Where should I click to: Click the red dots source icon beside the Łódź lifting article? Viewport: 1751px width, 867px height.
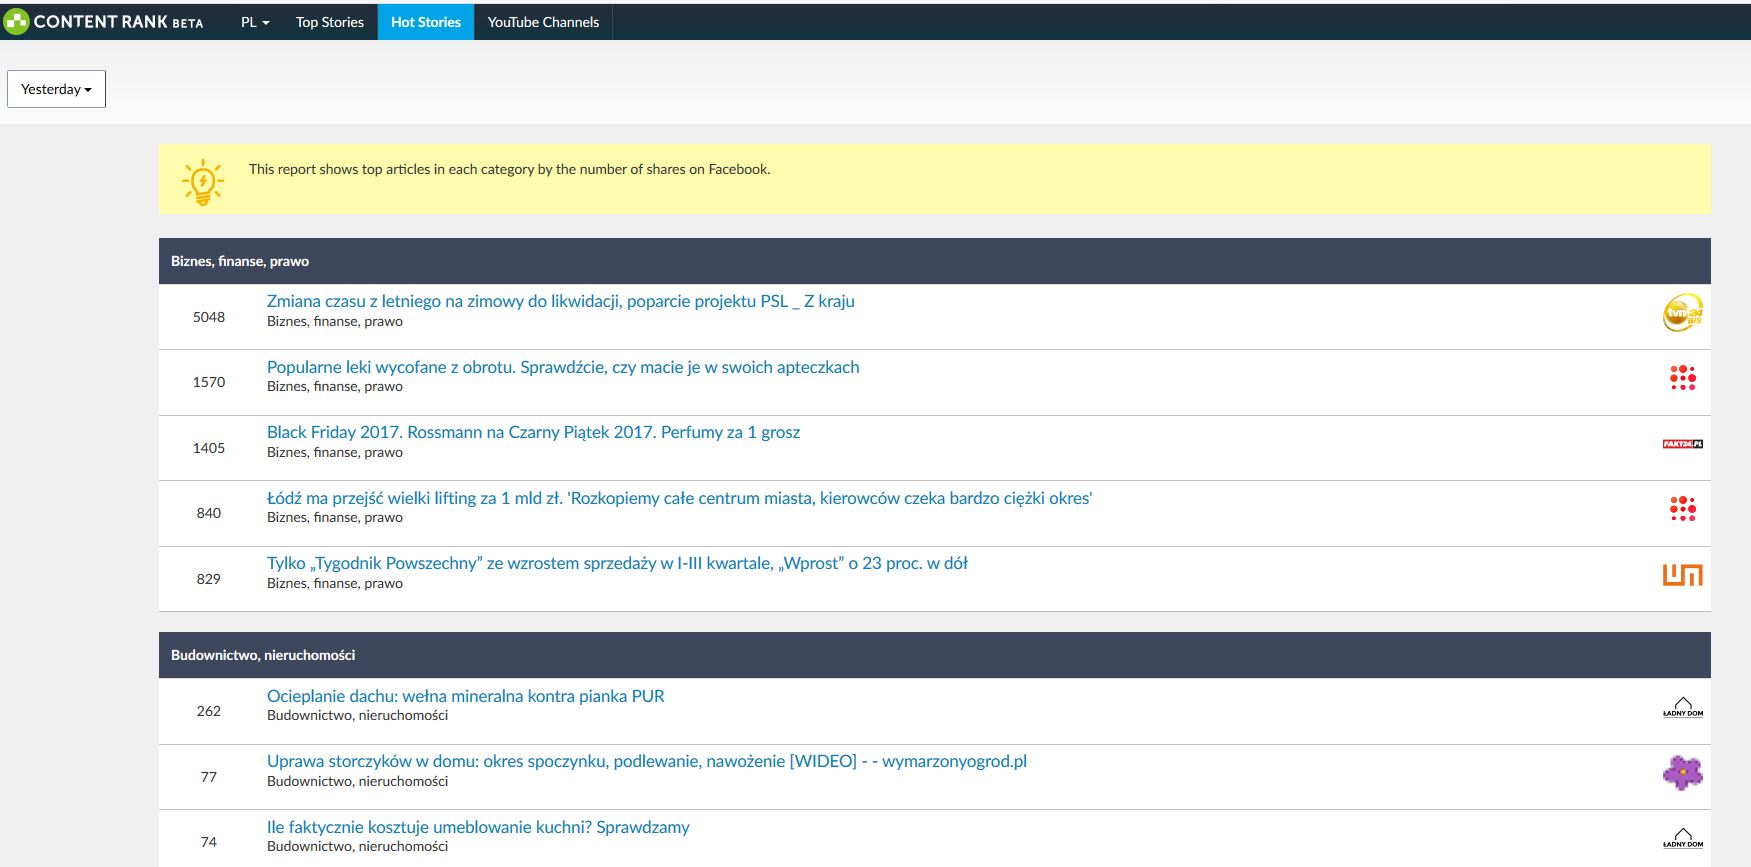tap(1682, 509)
